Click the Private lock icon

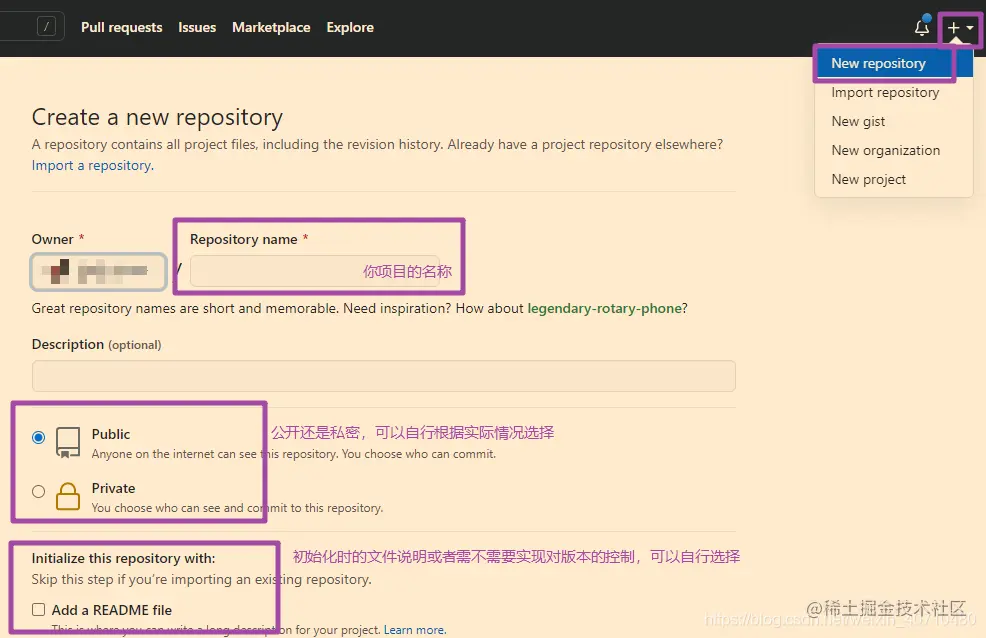[68, 496]
